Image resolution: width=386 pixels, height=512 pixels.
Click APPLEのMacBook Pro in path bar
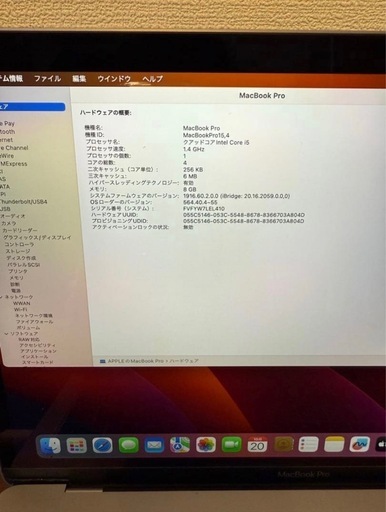point(136,361)
